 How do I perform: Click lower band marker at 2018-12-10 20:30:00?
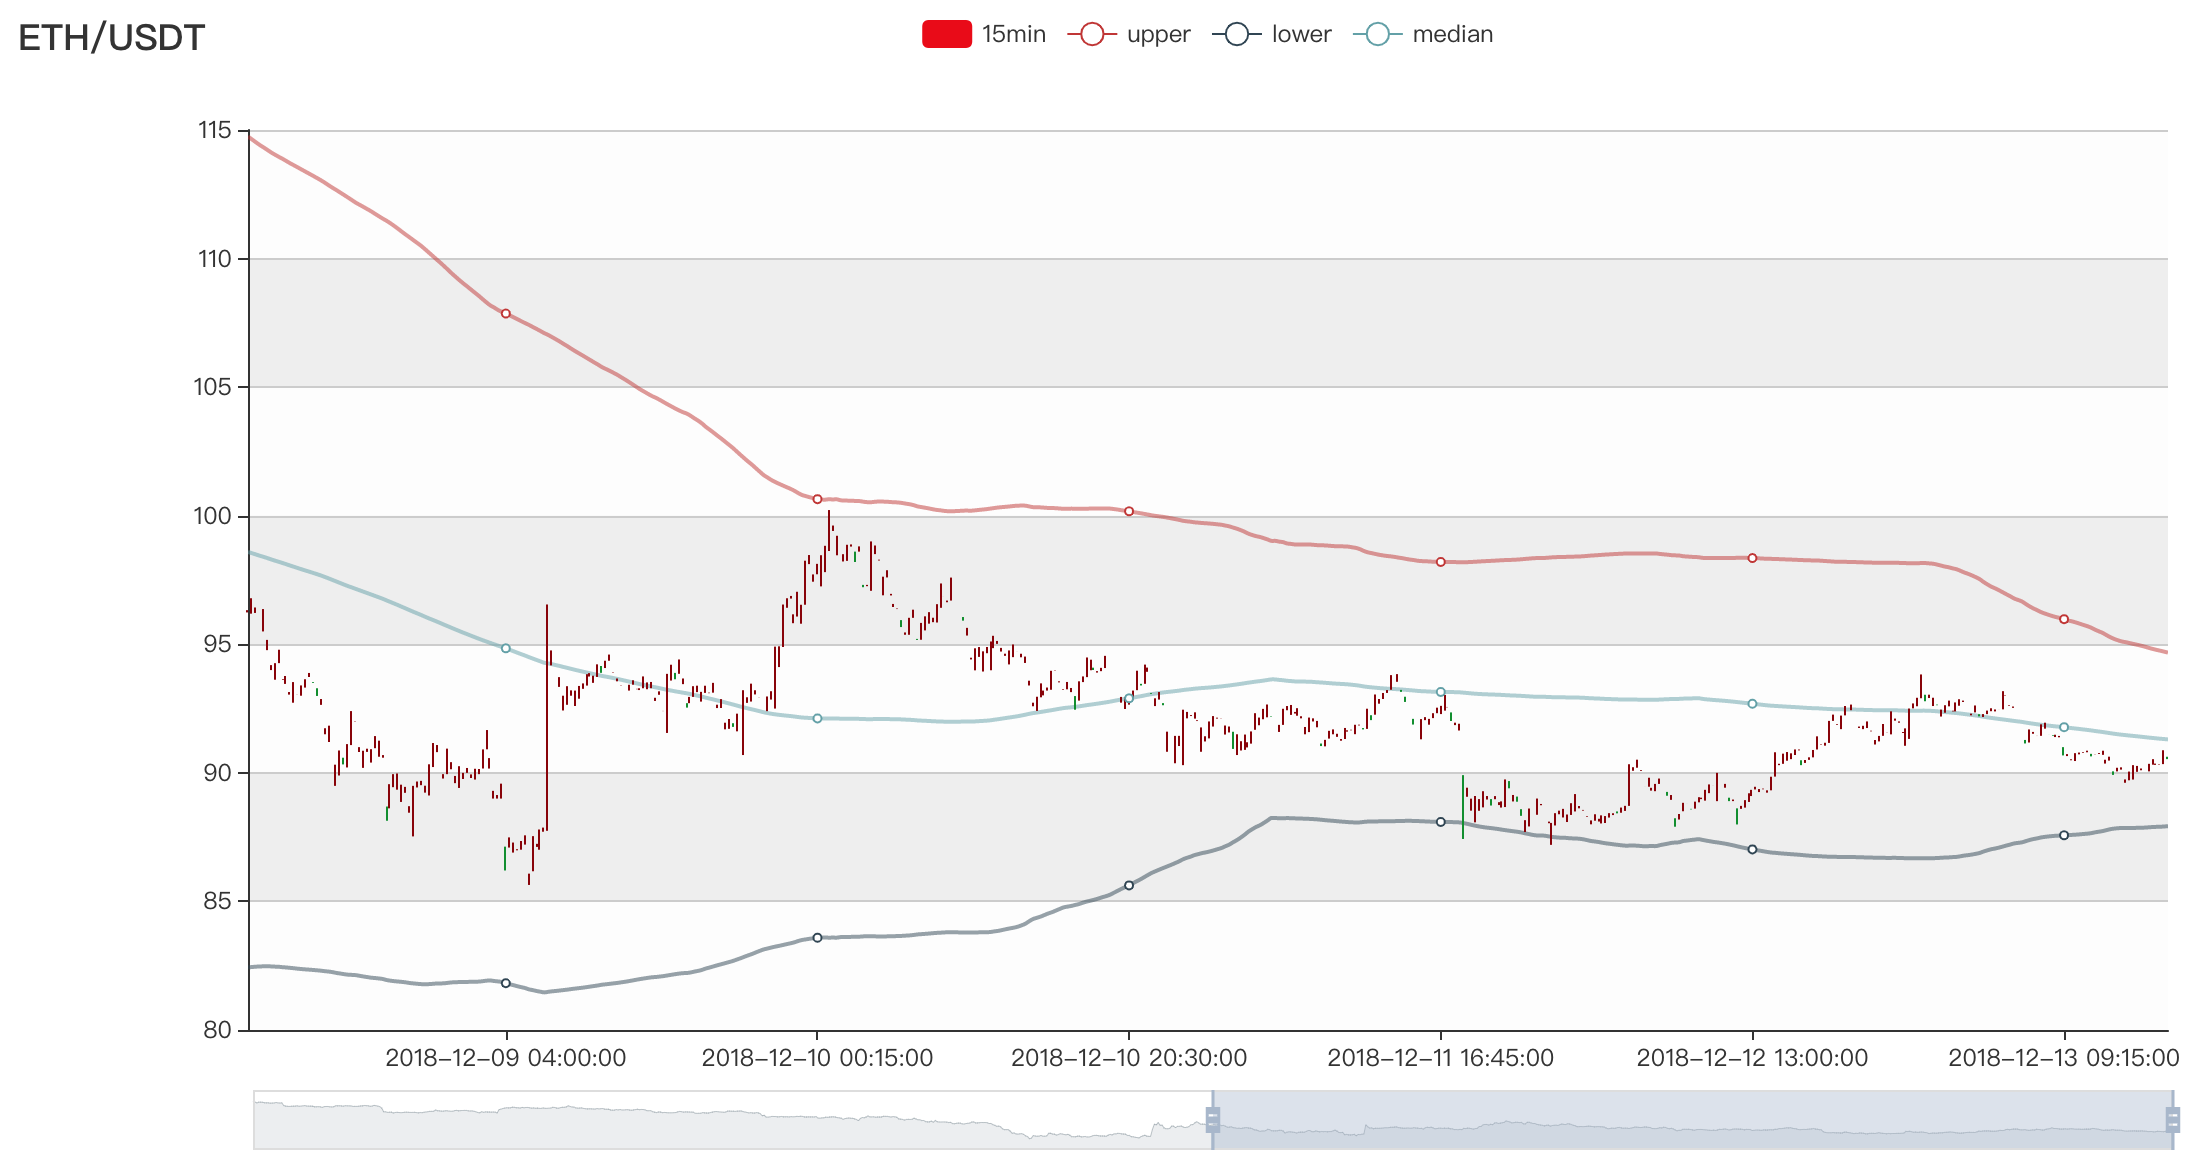[1129, 885]
